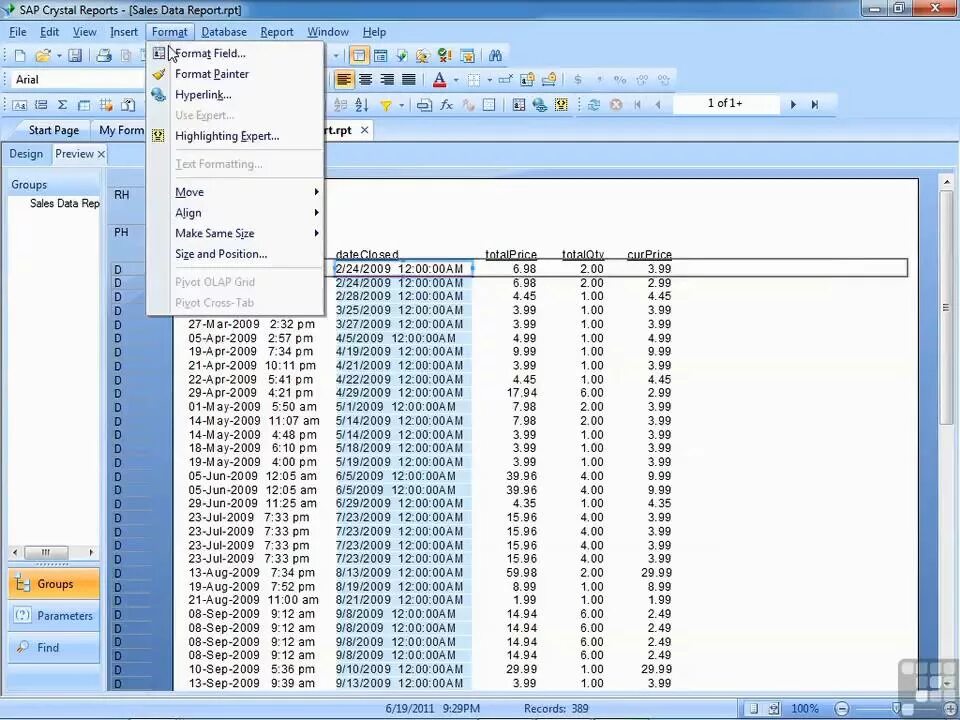This screenshot has width=960, height=720.
Task: Click the Insert Summary sigma icon
Action: pyautogui.click(x=62, y=105)
